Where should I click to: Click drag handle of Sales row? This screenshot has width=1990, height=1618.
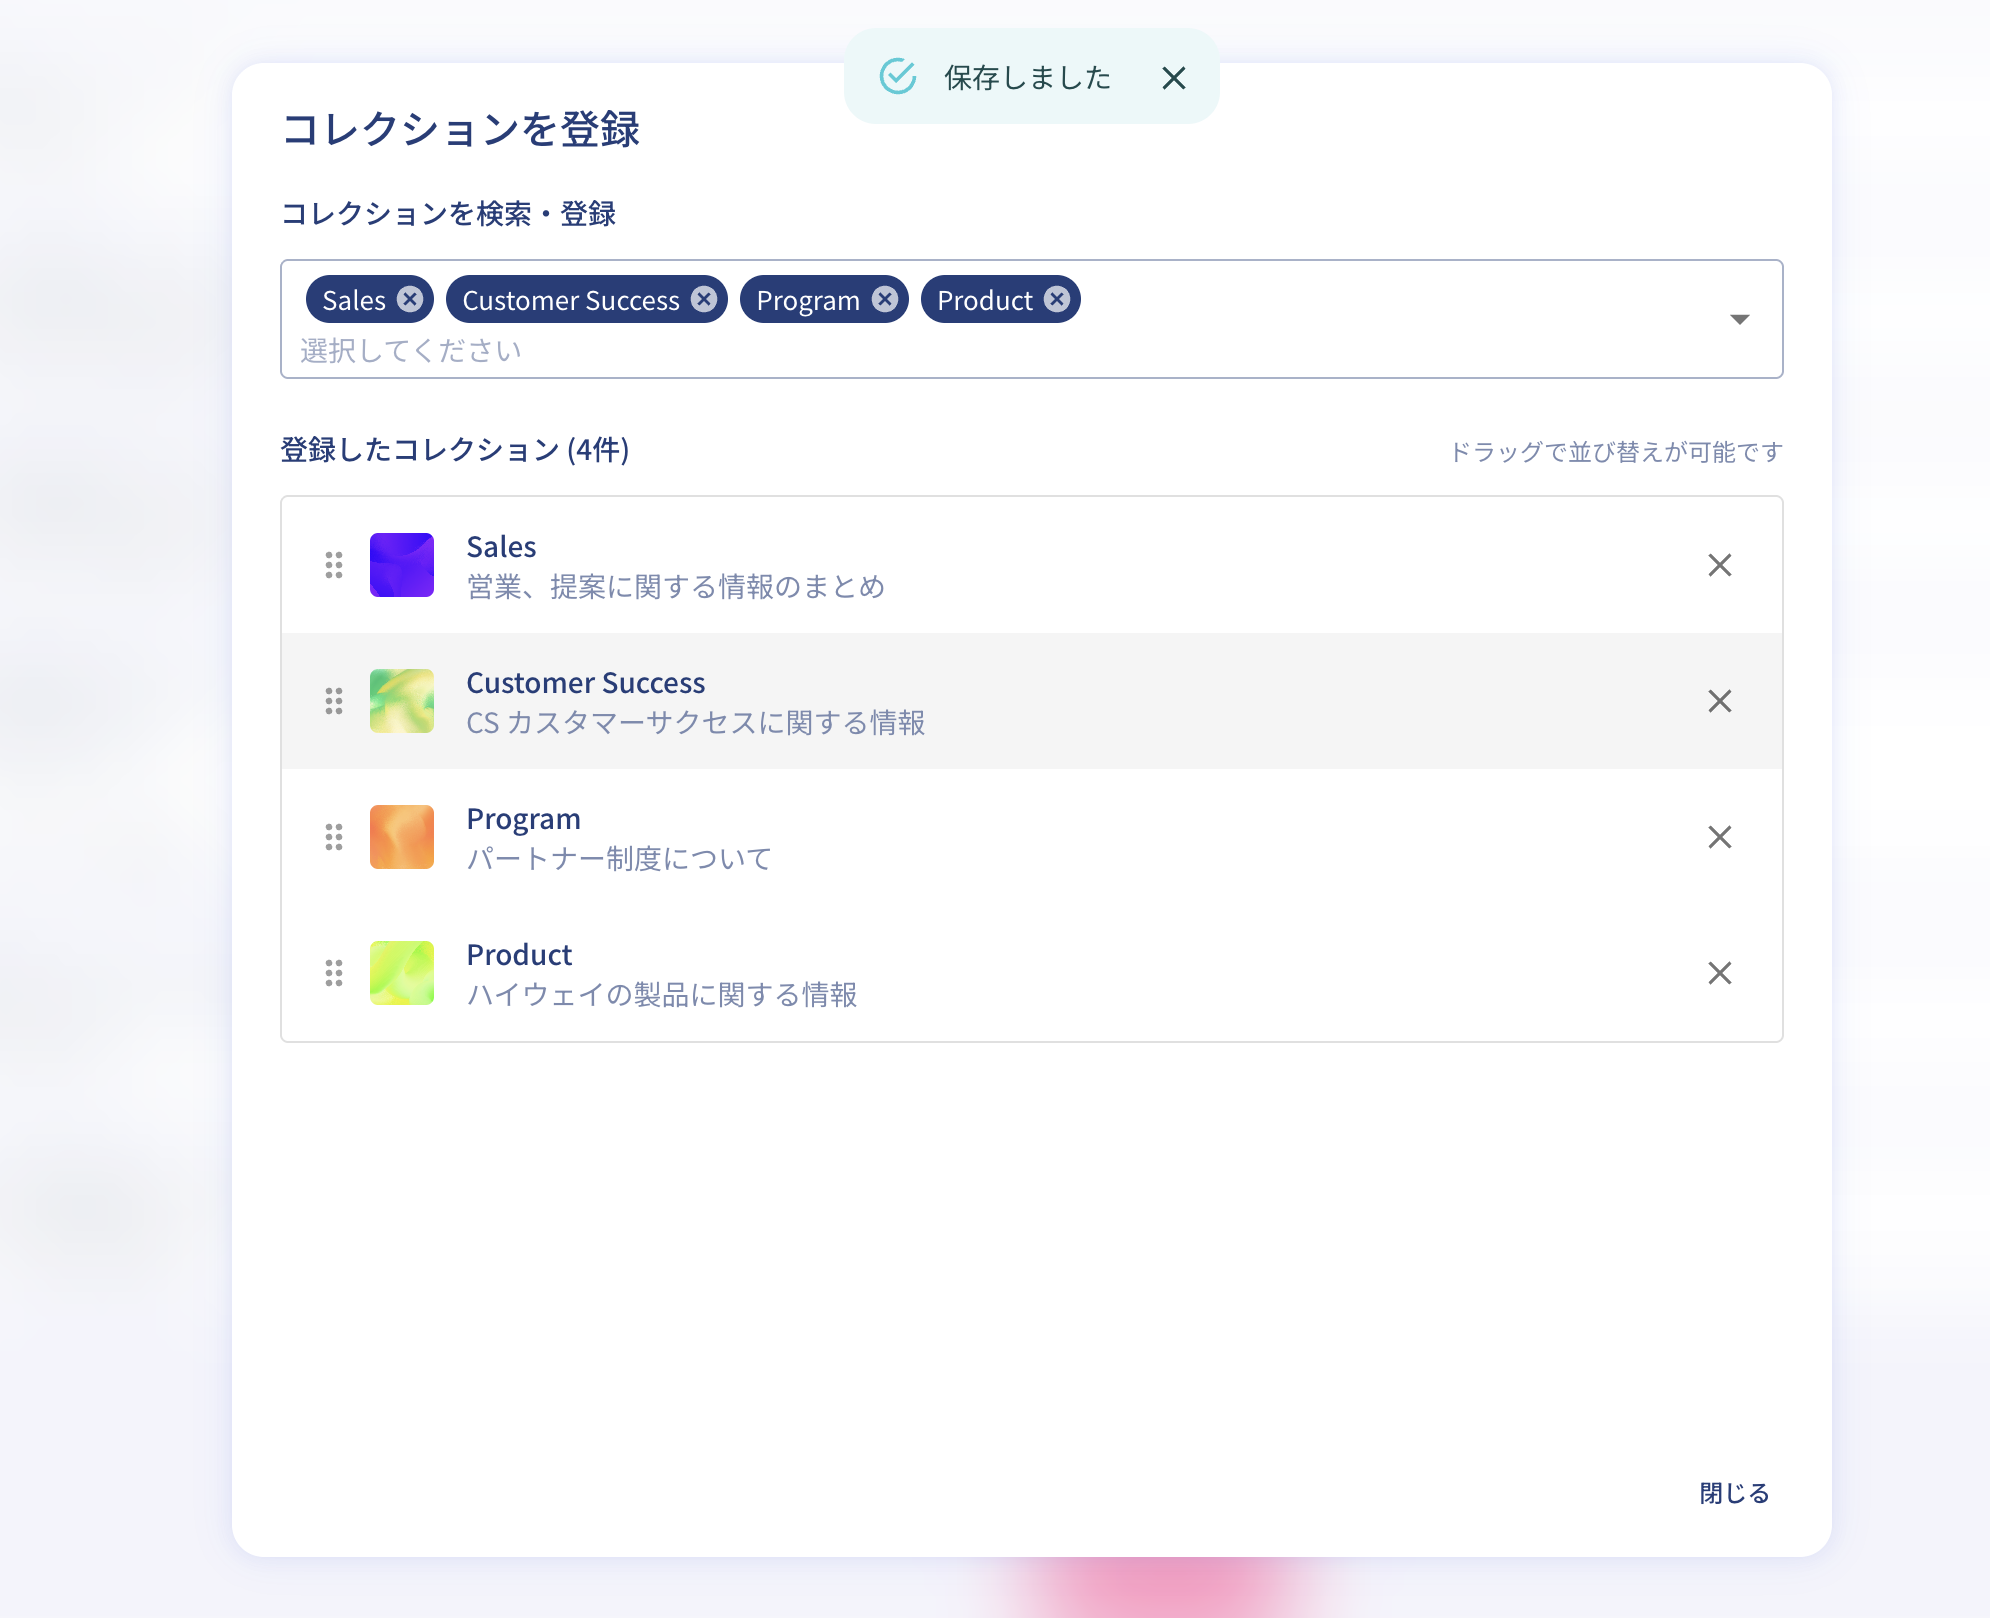click(334, 565)
